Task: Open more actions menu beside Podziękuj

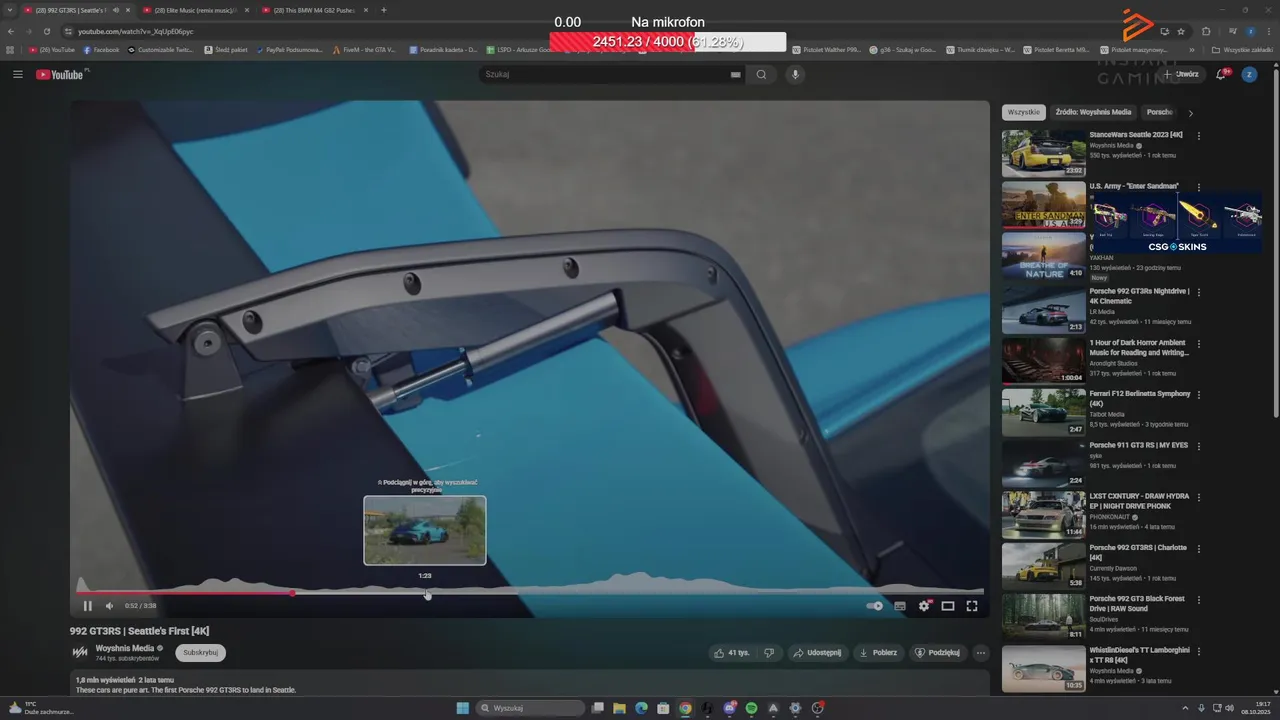Action: pyautogui.click(x=981, y=653)
